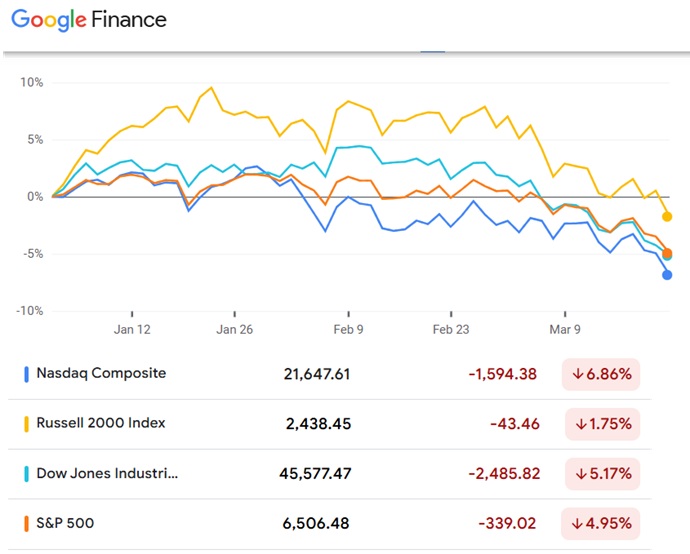Open the S&P 500 index row

tap(330, 524)
